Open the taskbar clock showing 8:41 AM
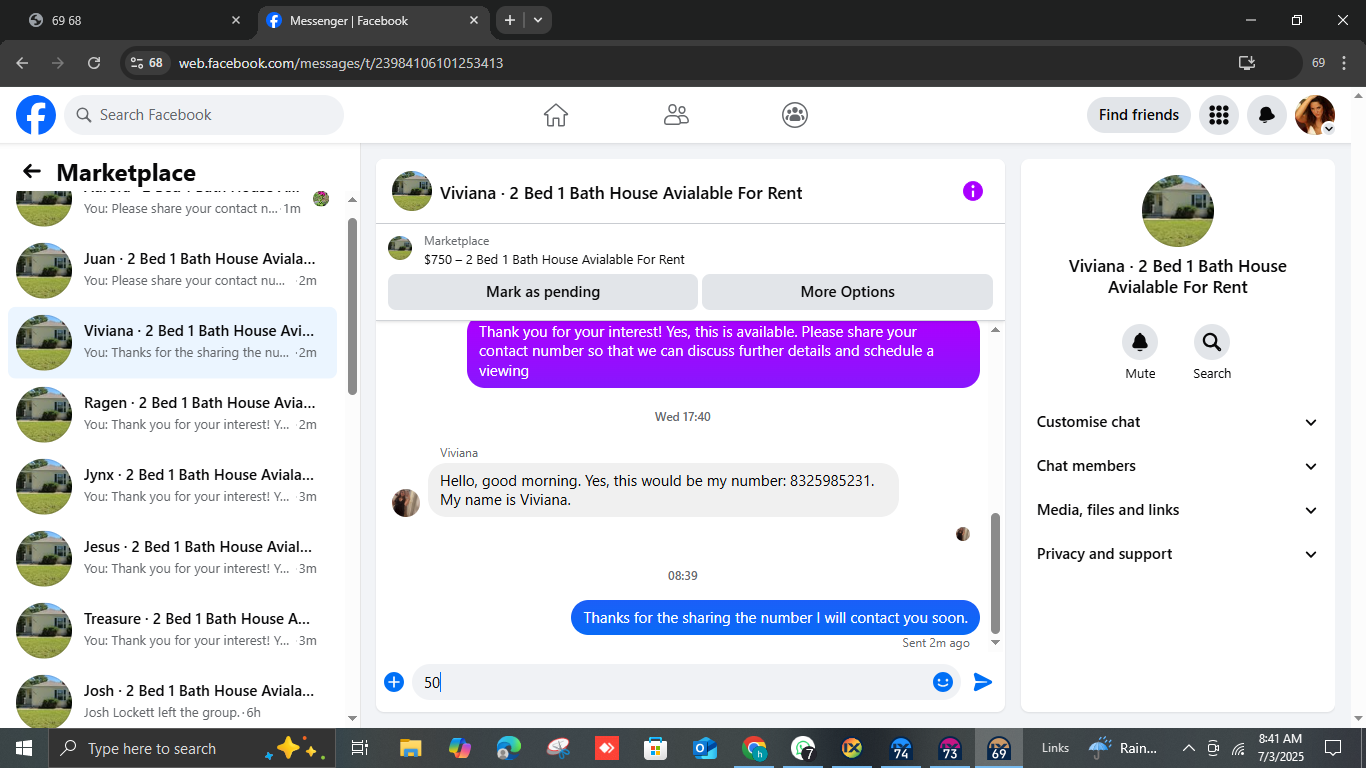 pyautogui.click(x=1280, y=748)
